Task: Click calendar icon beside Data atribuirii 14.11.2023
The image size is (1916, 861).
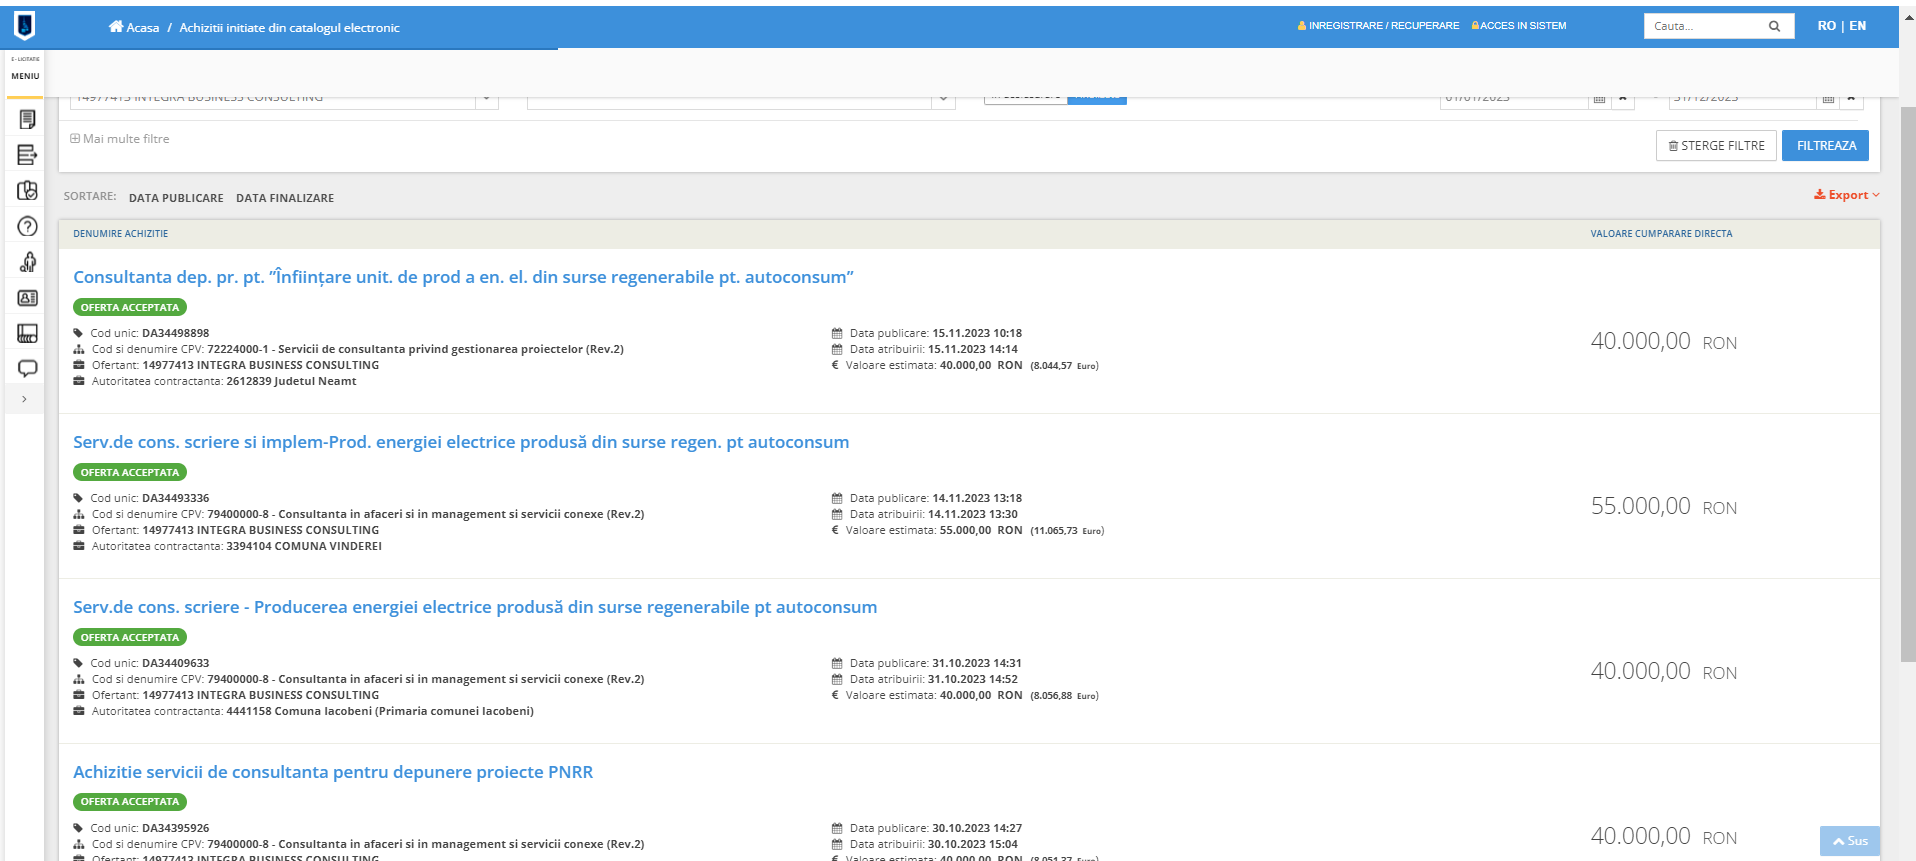Action: (837, 514)
